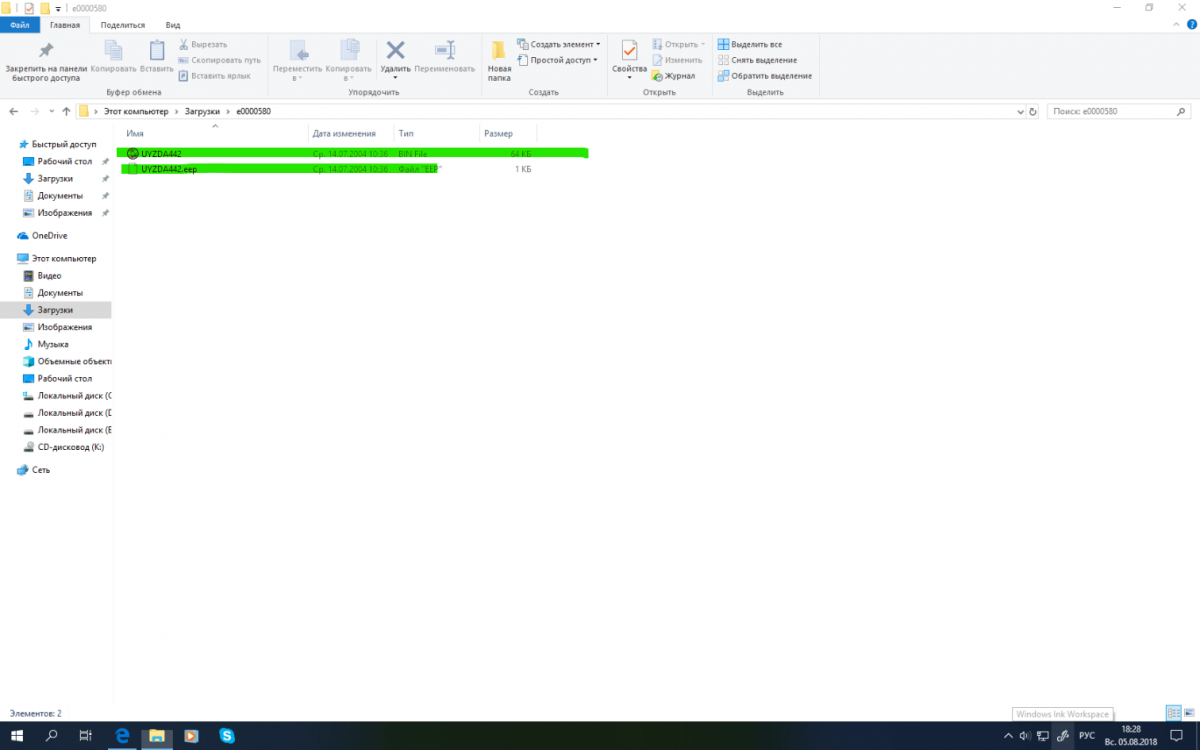Switch to details view icon in status bar
The image size is (1200, 750).
click(1173, 713)
